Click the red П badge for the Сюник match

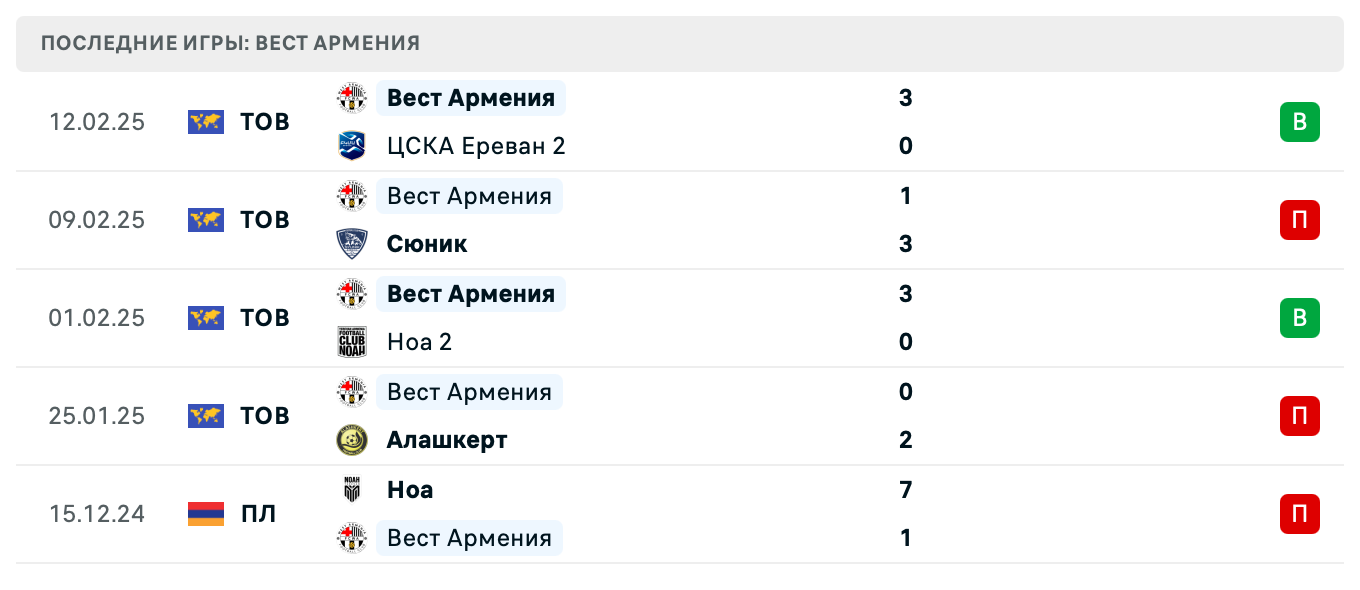1299,220
